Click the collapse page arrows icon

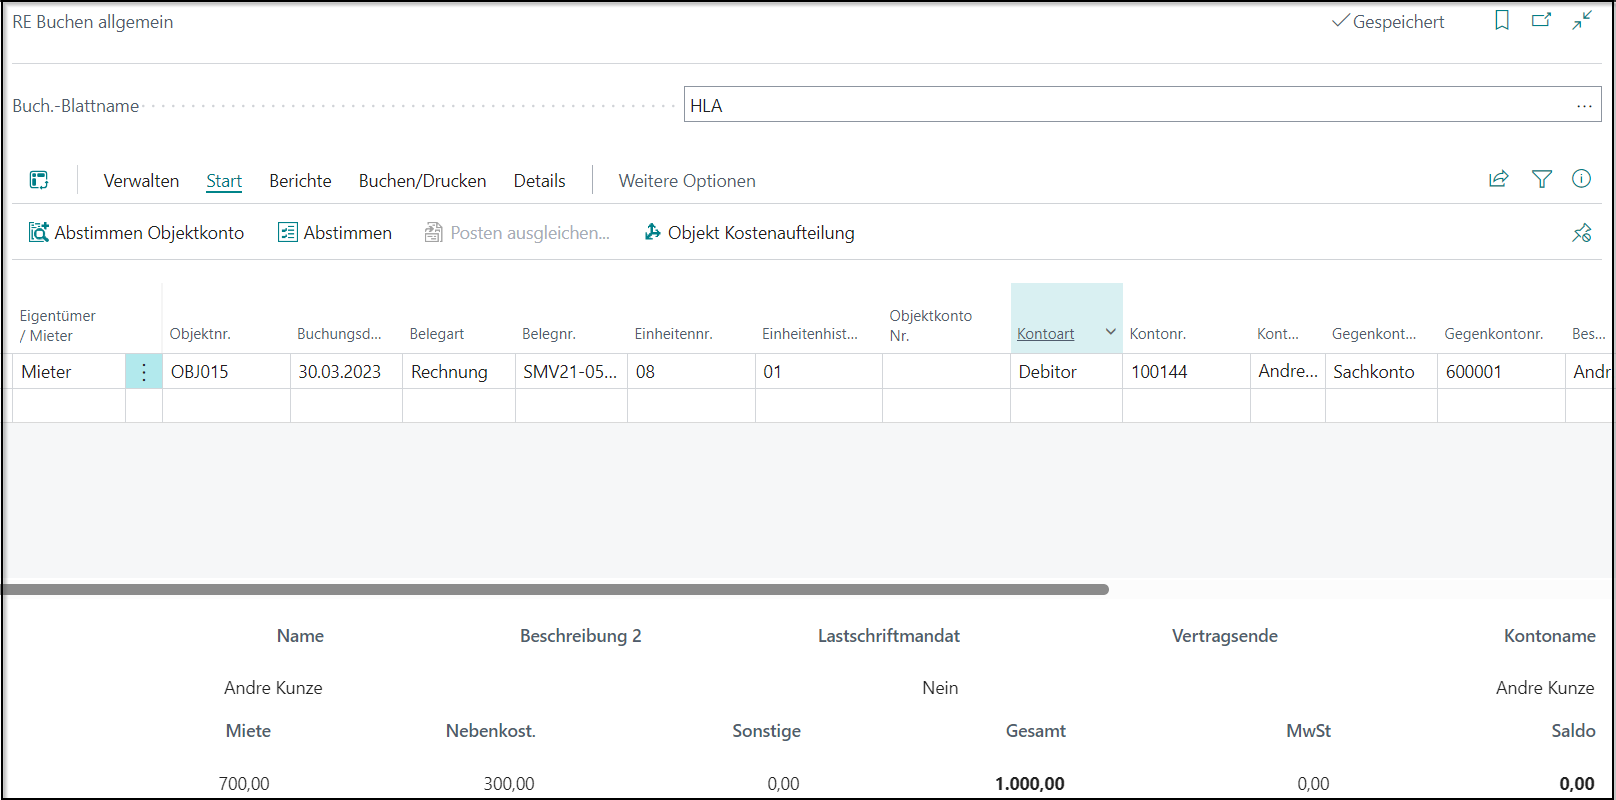[x=1582, y=21]
